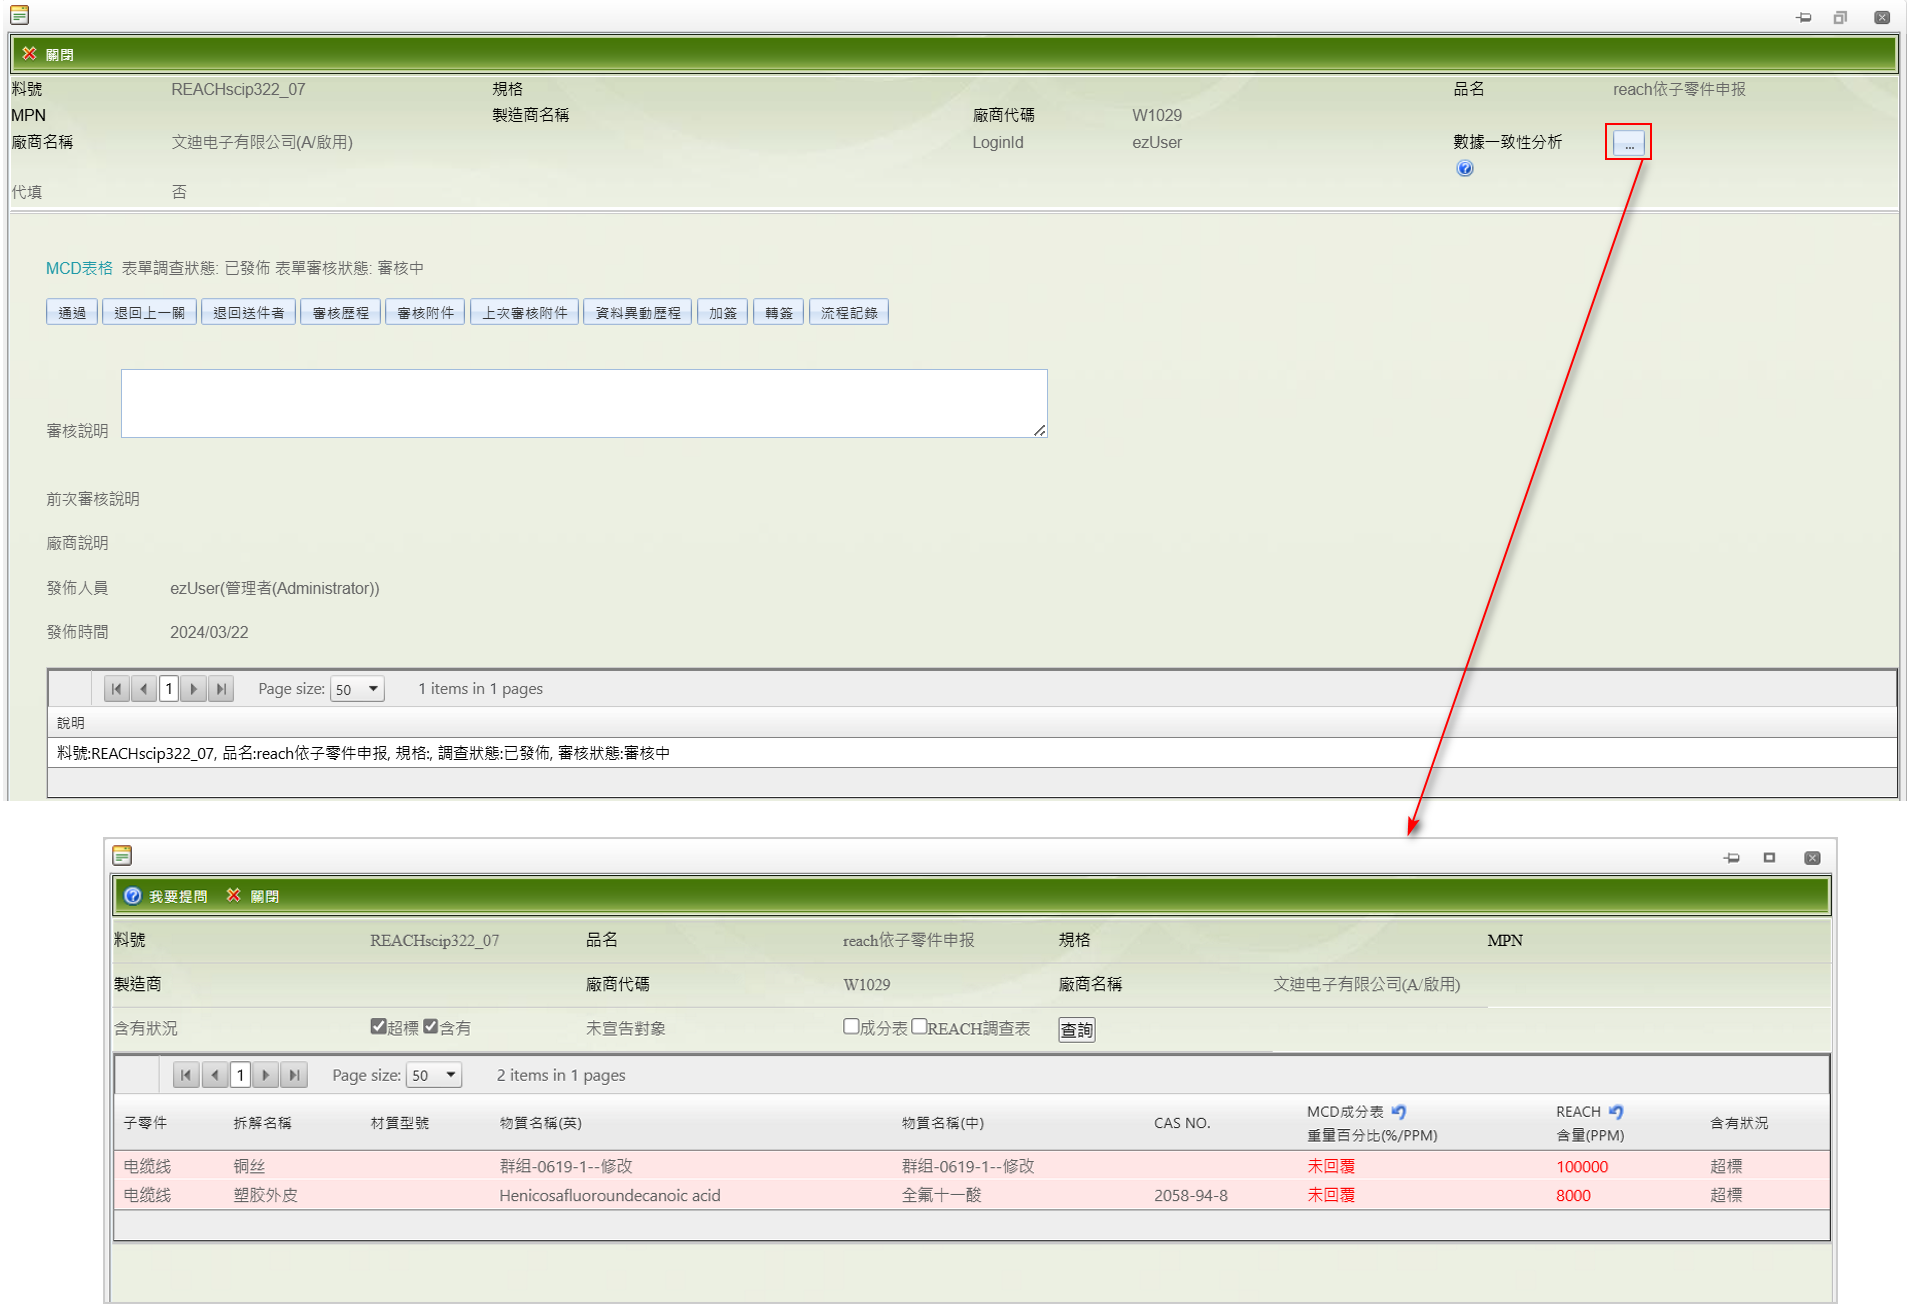Image resolution: width=1911 pixels, height=1307 pixels.
Task: Sort by CAS NO. column header
Action: tap(1182, 1123)
